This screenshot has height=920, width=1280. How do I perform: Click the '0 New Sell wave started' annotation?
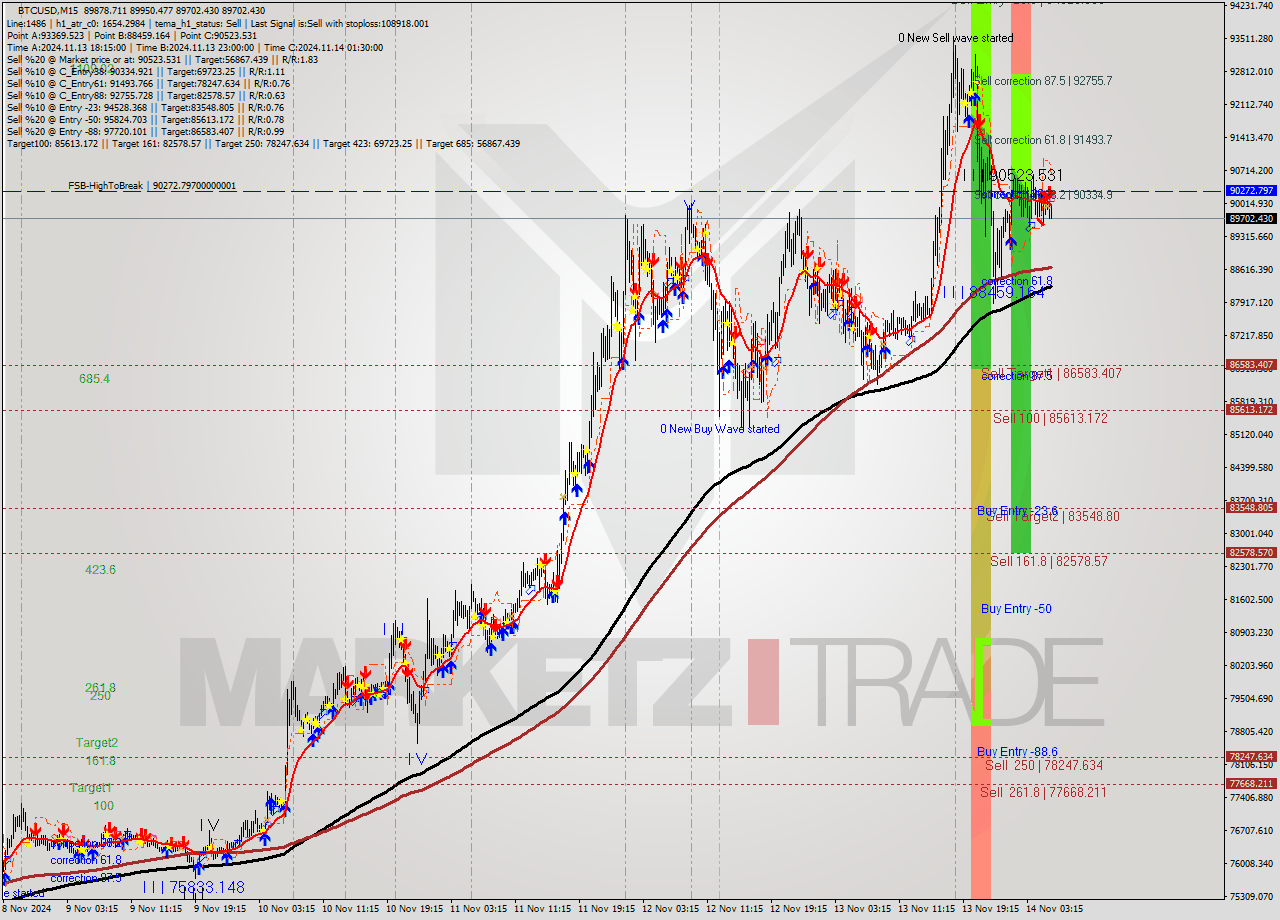pyautogui.click(x=955, y=38)
